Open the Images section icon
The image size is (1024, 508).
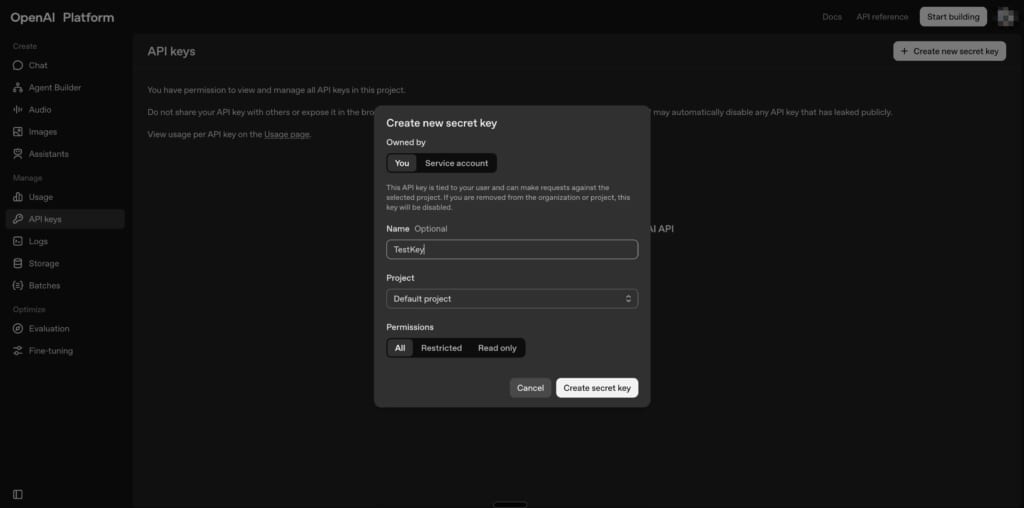coord(18,132)
